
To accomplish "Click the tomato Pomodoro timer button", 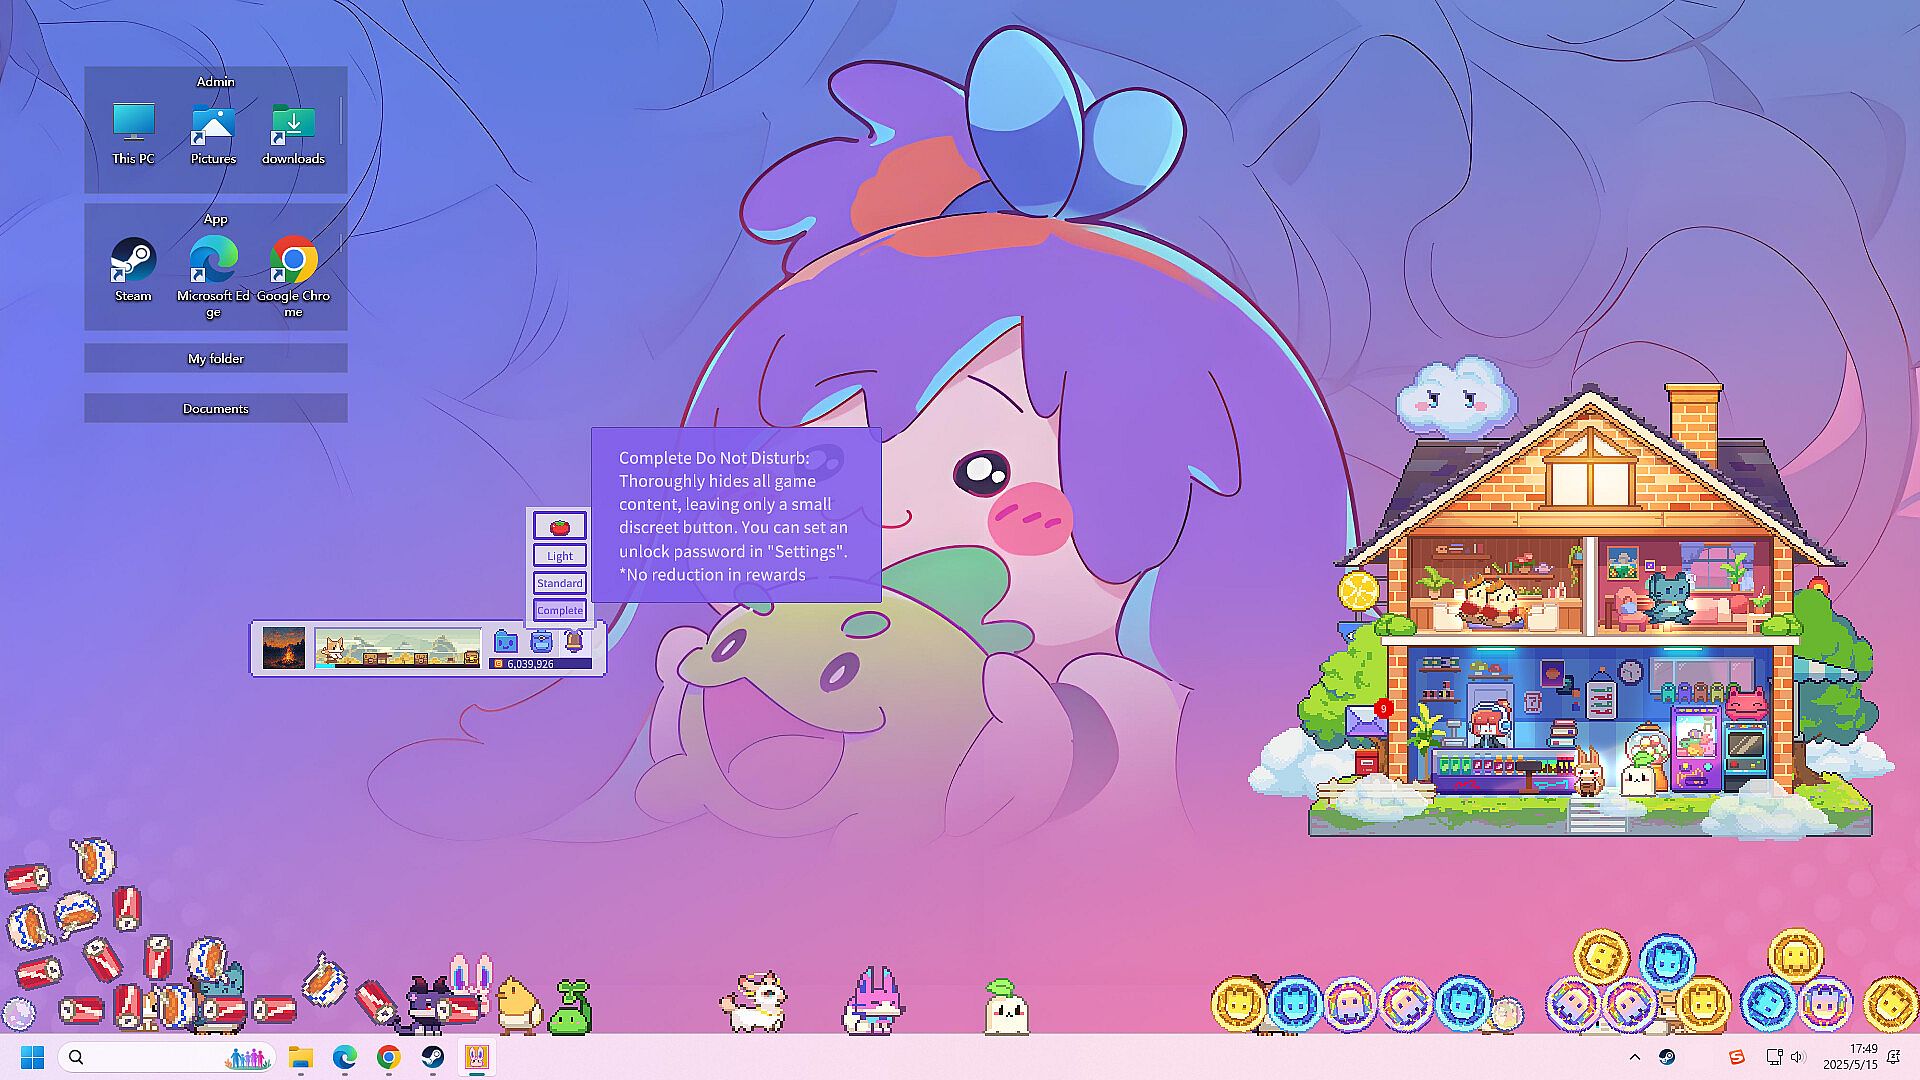I will point(559,526).
